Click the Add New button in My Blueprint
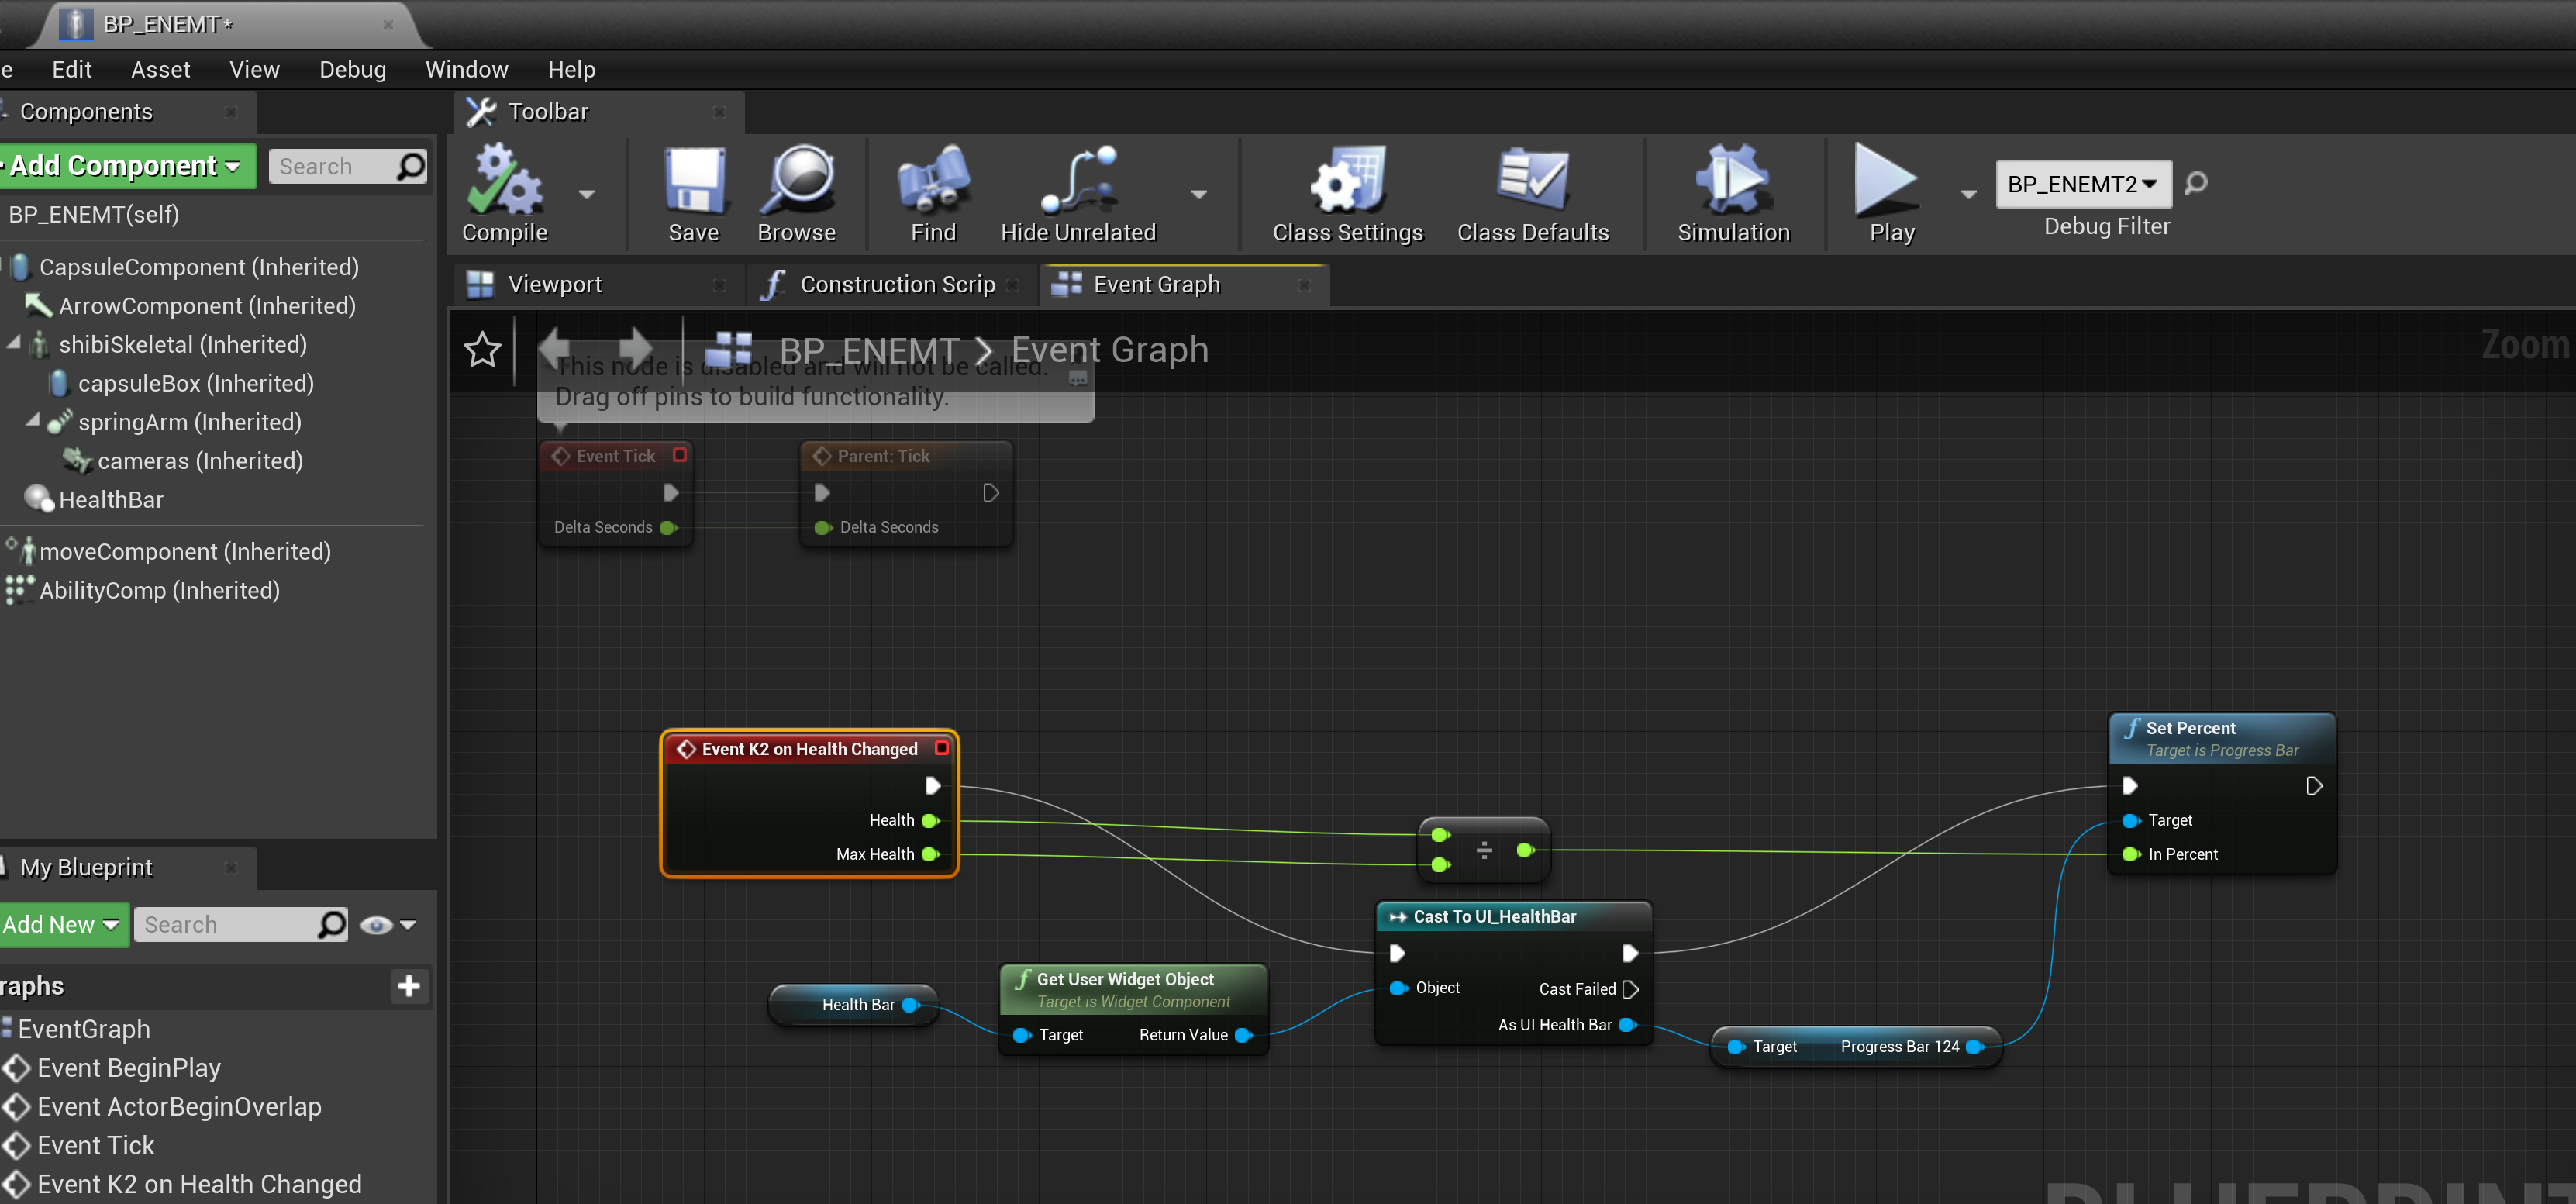The image size is (2576, 1204). pyautogui.click(x=55, y=924)
